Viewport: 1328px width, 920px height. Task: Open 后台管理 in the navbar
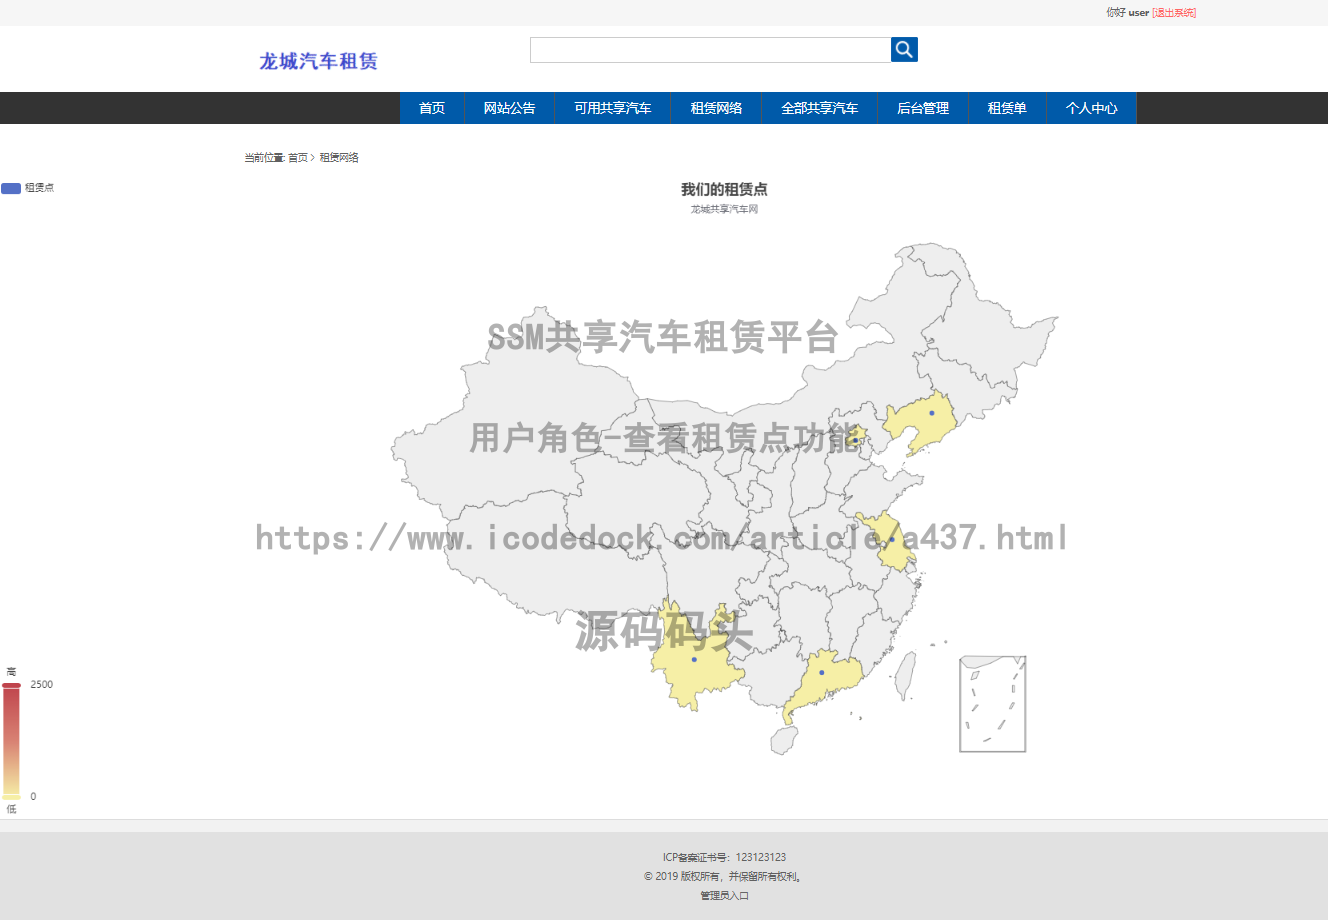(x=923, y=108)
